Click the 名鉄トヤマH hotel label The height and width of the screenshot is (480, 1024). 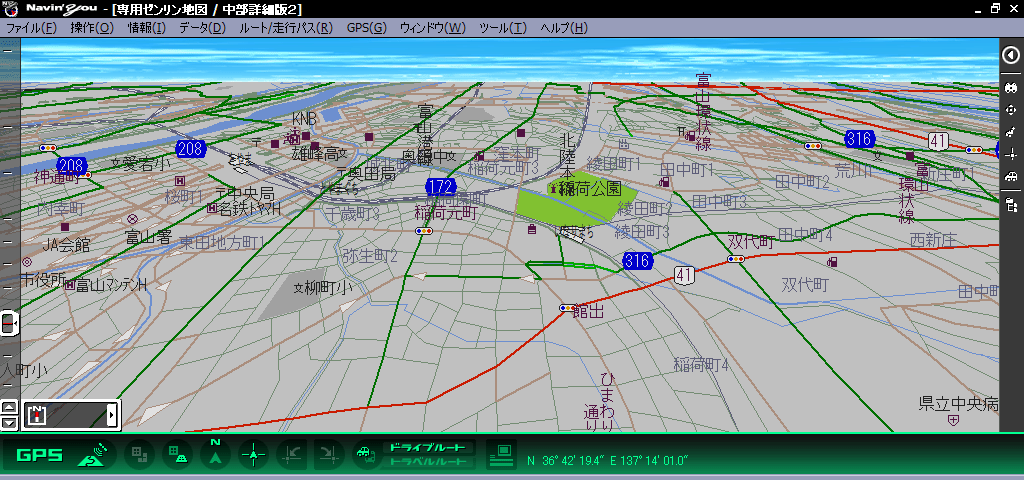point(243,209)
